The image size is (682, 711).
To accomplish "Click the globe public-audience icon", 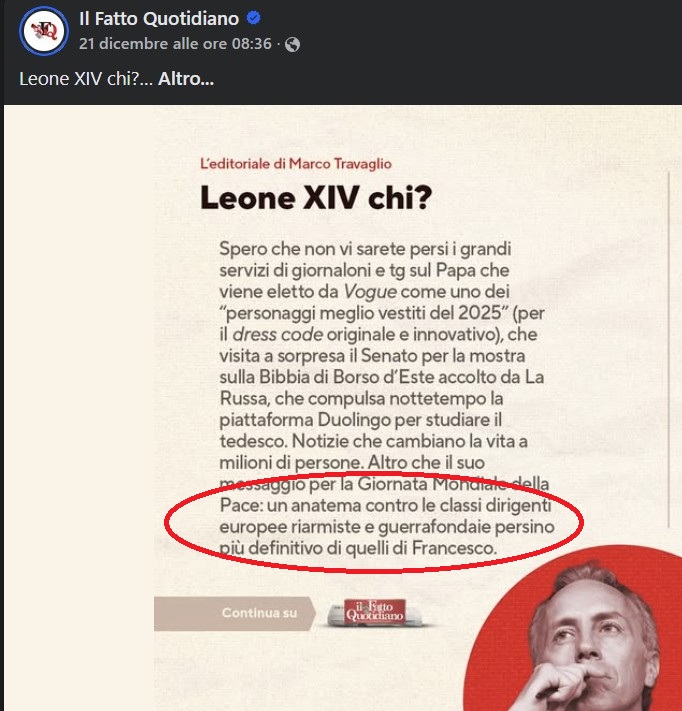I will click(x=292, y=44).
